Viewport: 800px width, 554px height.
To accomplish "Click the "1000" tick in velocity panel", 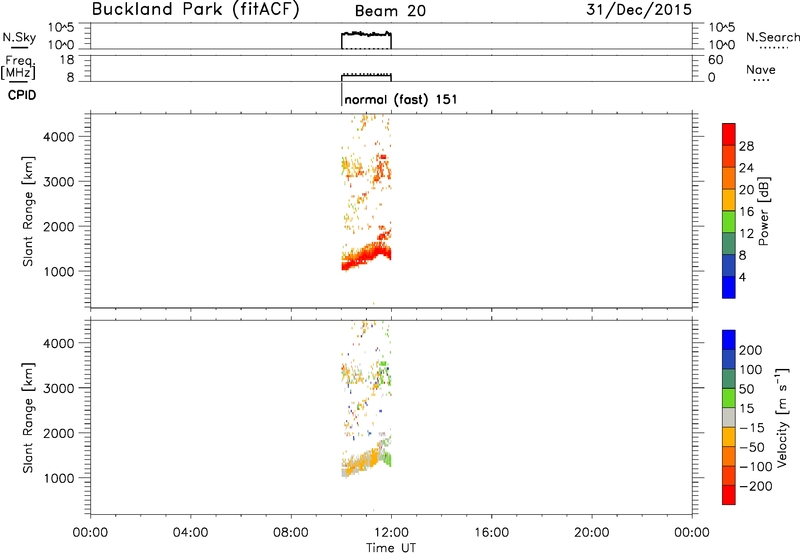I will [59, 478].
